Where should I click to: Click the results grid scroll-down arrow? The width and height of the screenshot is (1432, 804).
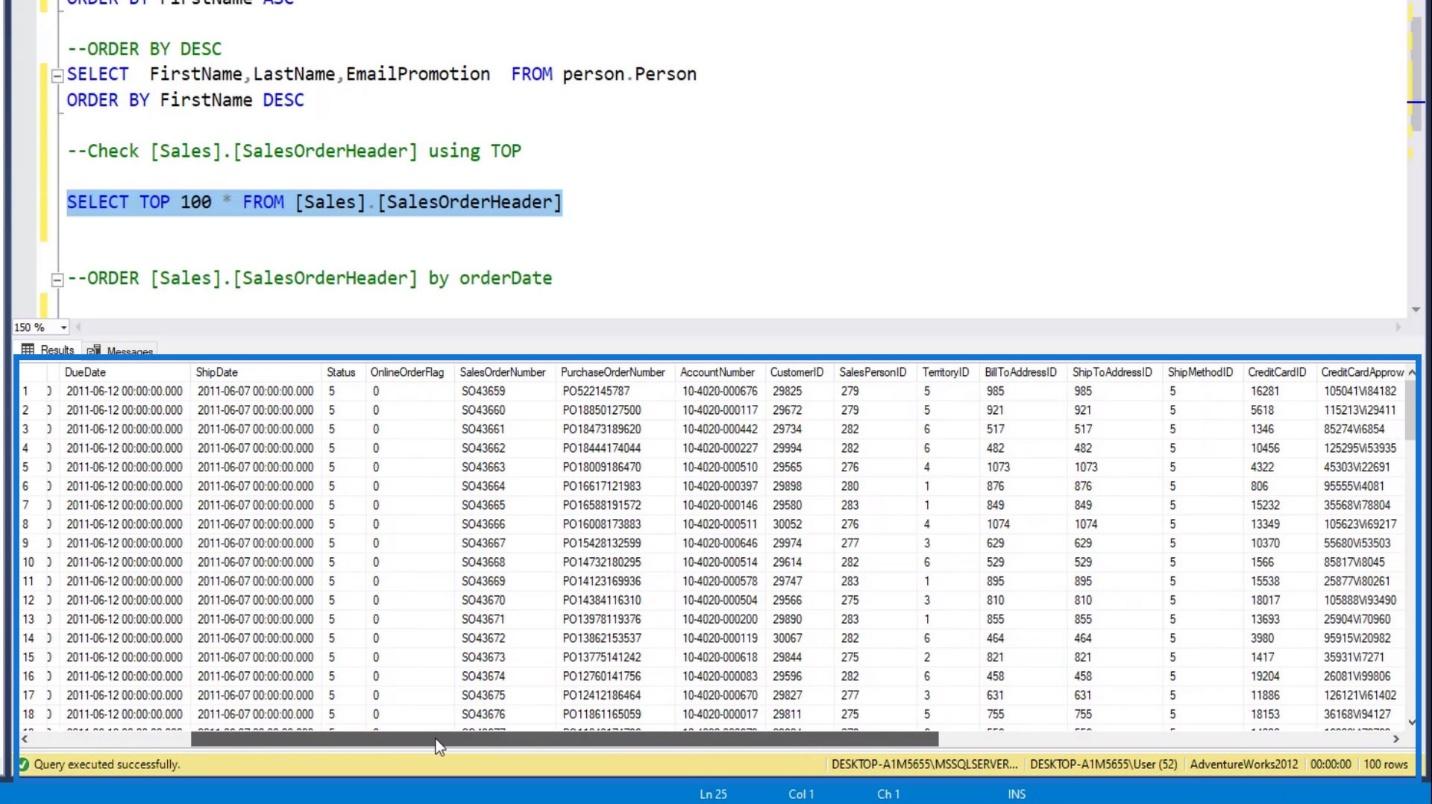(x=1410, y=722)
